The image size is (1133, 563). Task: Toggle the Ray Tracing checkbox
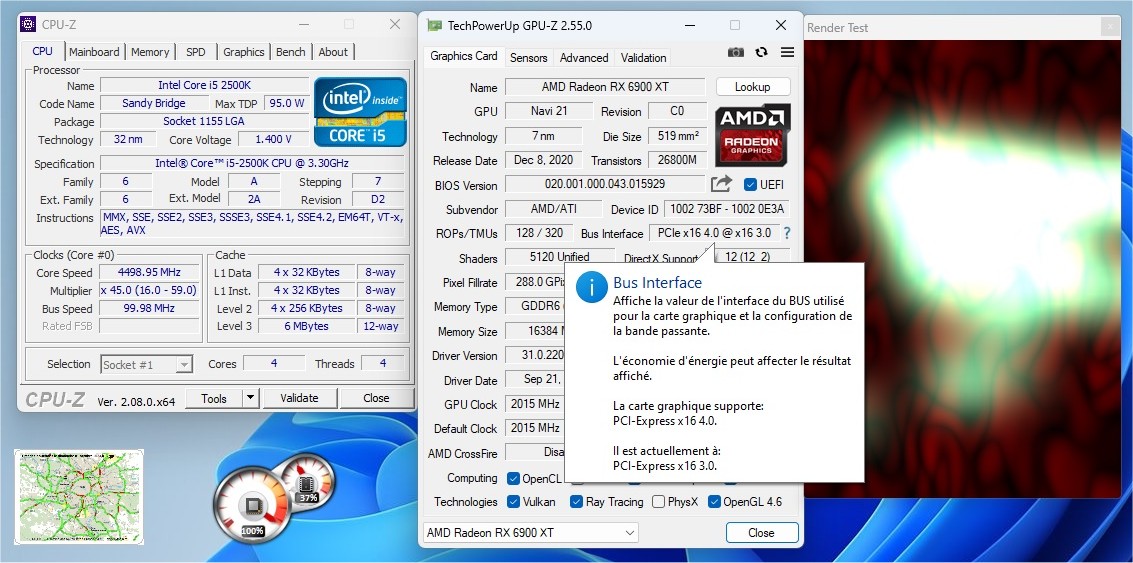point(576,502)
